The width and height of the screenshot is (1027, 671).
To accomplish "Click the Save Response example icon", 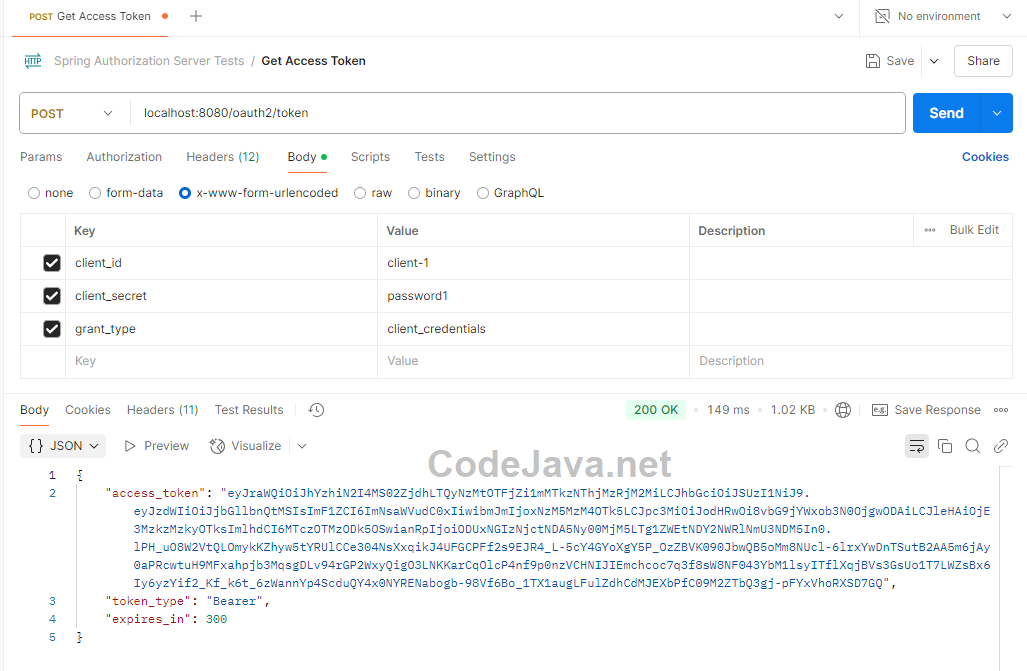I will click(x=880, y=410).
